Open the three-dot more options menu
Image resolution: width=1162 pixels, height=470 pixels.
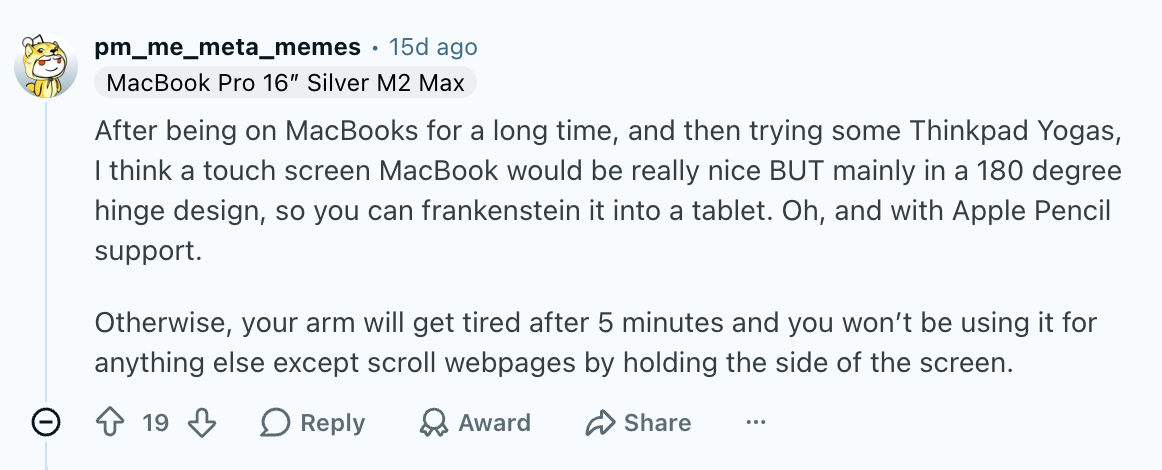(755, 423)
